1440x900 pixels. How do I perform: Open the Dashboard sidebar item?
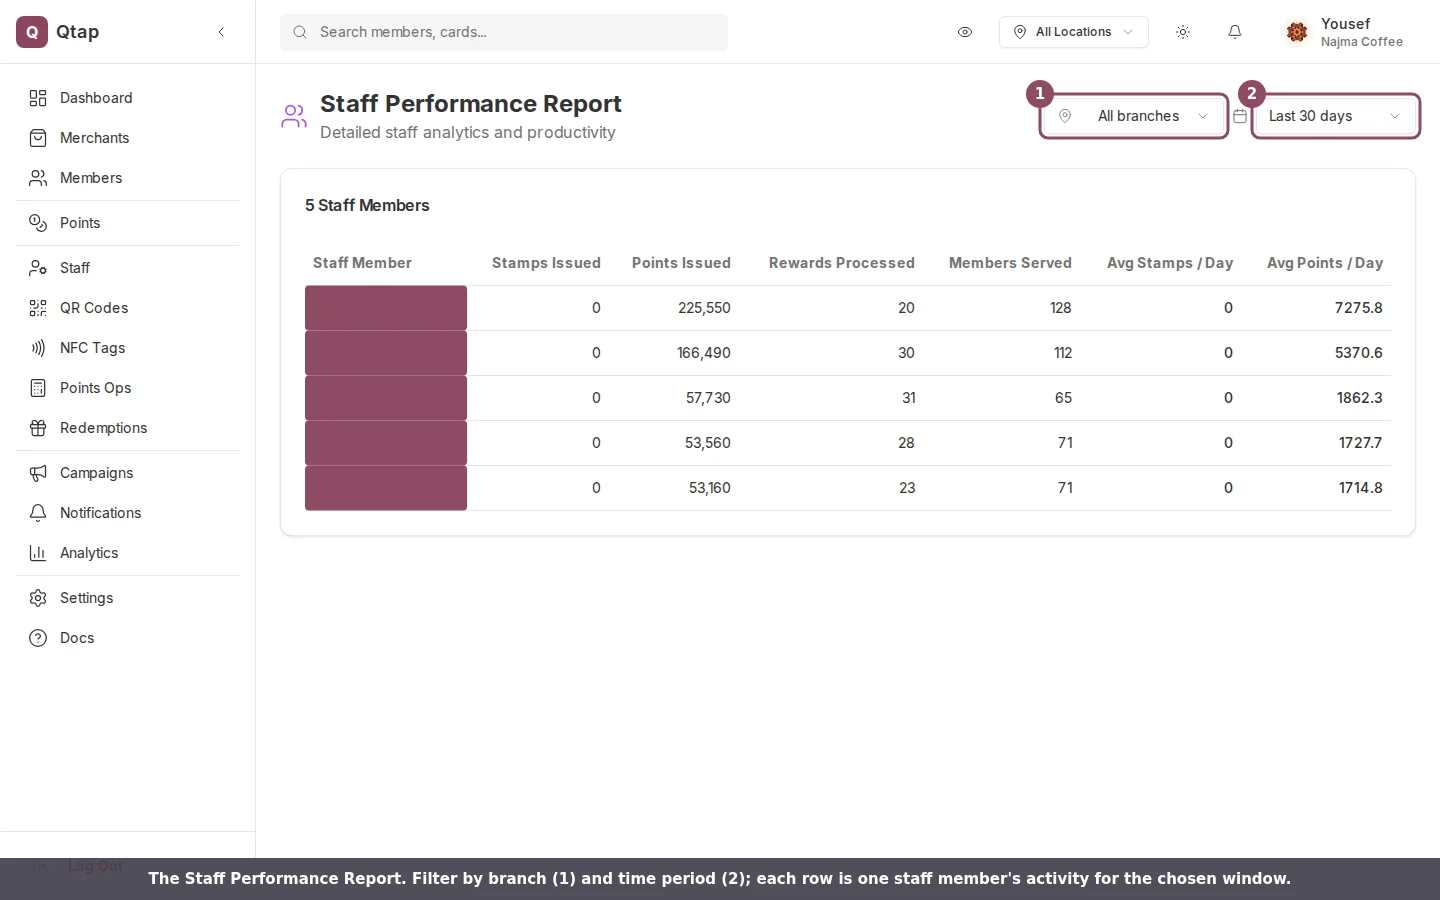pyautogui.click(x=128, y=98)
